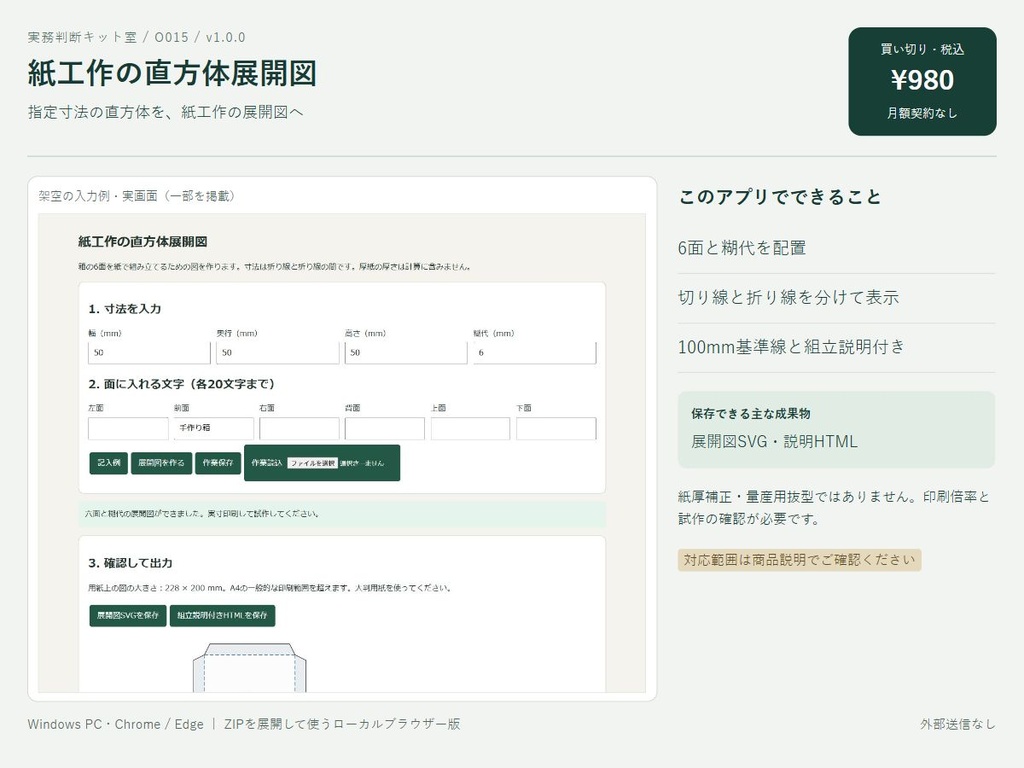Click the 奥行 (mm) depth input field
The width and height of the screenshot is (1024, 768).
pyautogui.click(x=278, y=353)
